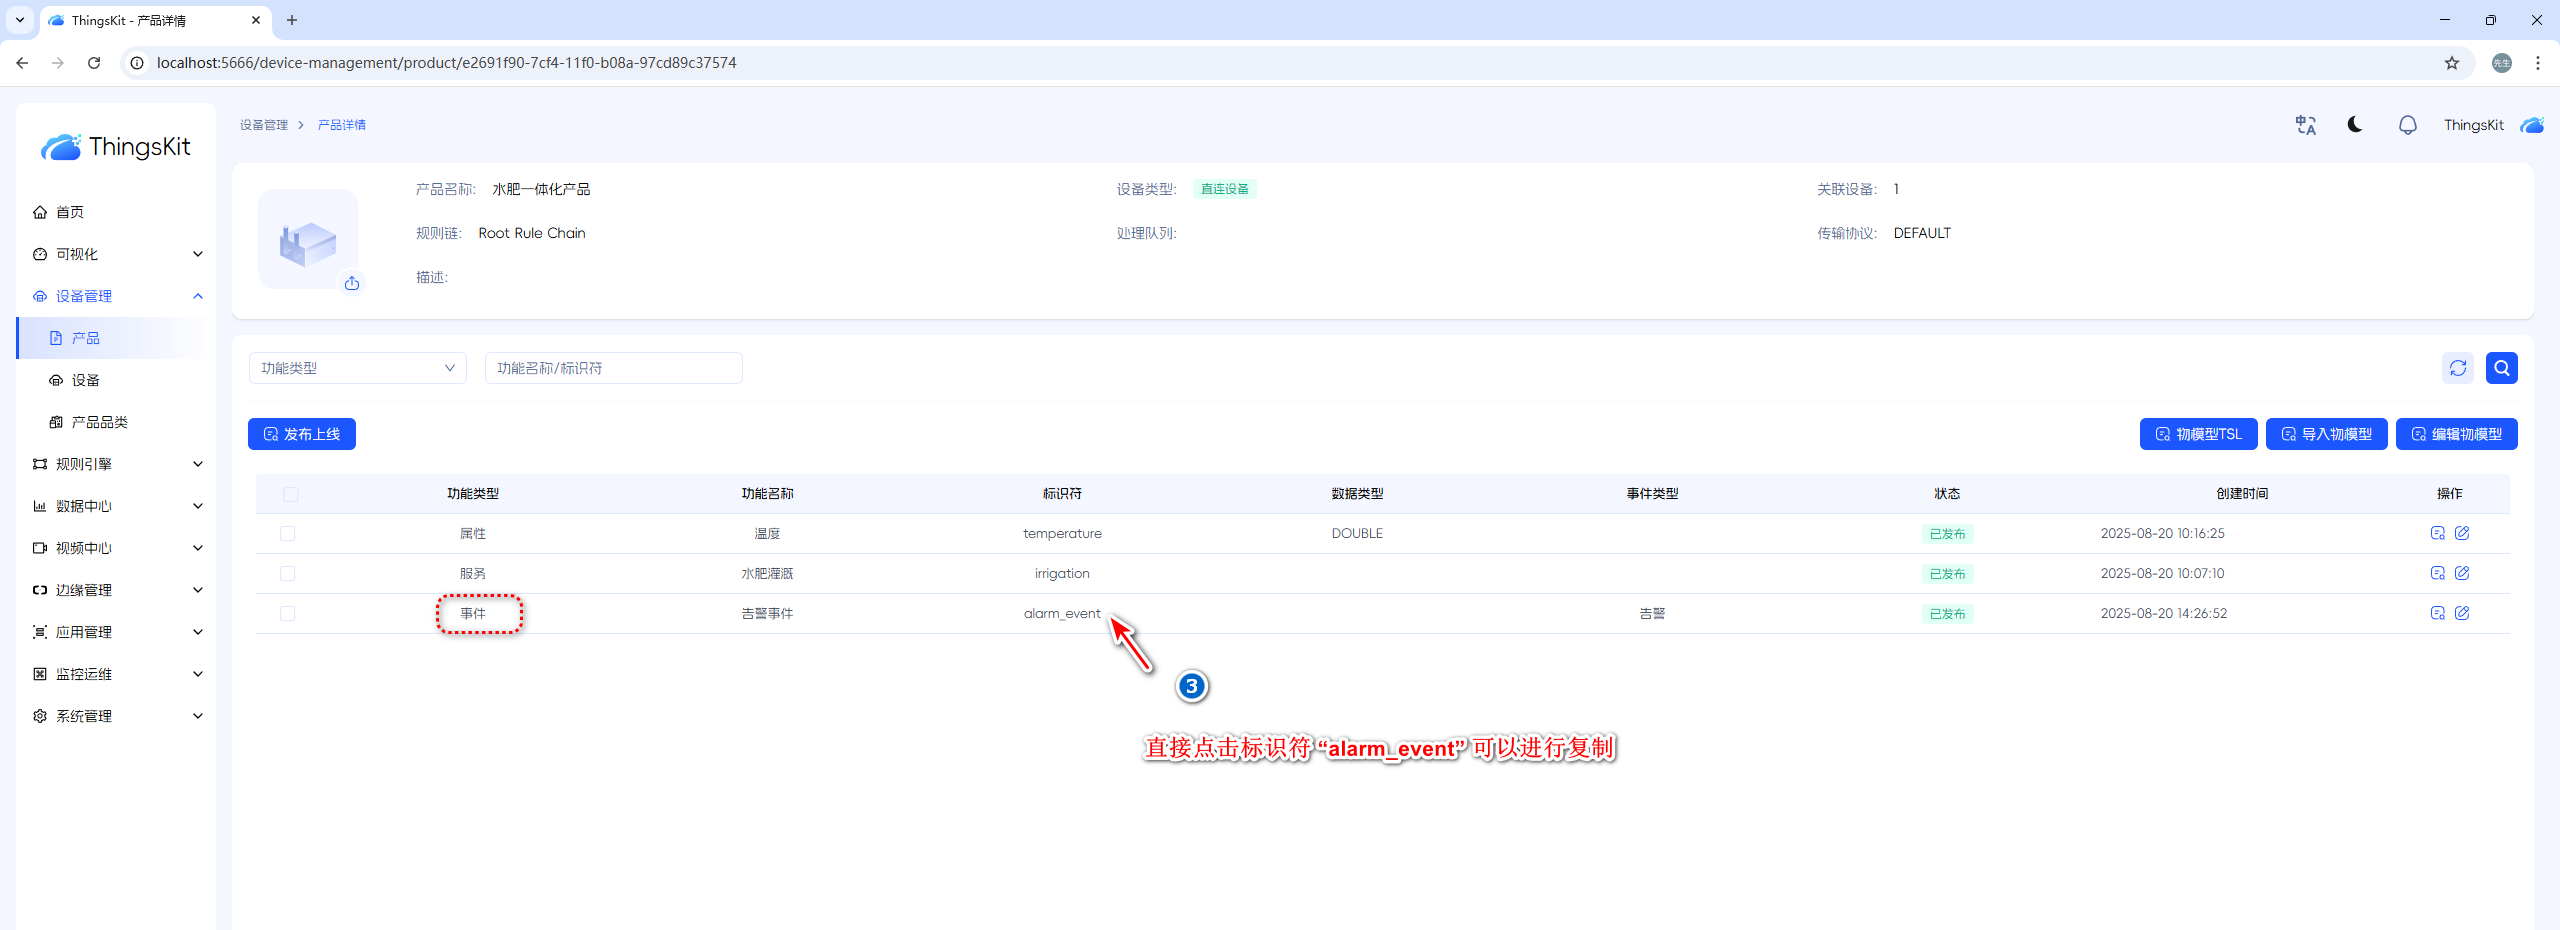Click the refresh icon beside search
Image resolution: width=2560 pixels, height=930 pixels.
(x=2457, y=368)
